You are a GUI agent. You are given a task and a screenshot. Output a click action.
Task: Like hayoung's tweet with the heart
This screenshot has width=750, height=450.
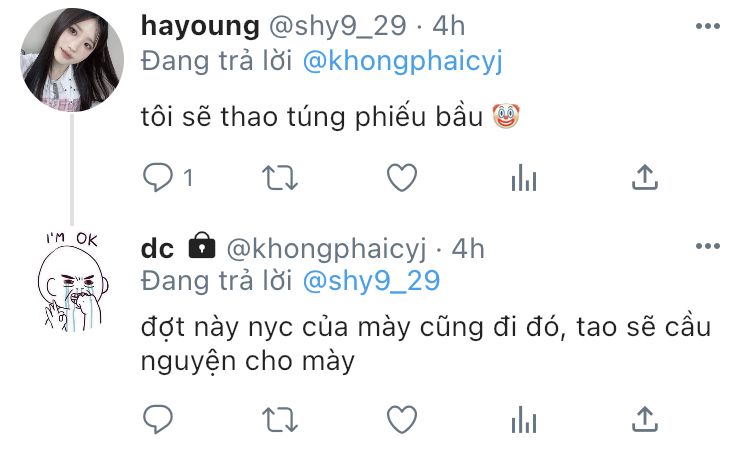click(402, 177)
